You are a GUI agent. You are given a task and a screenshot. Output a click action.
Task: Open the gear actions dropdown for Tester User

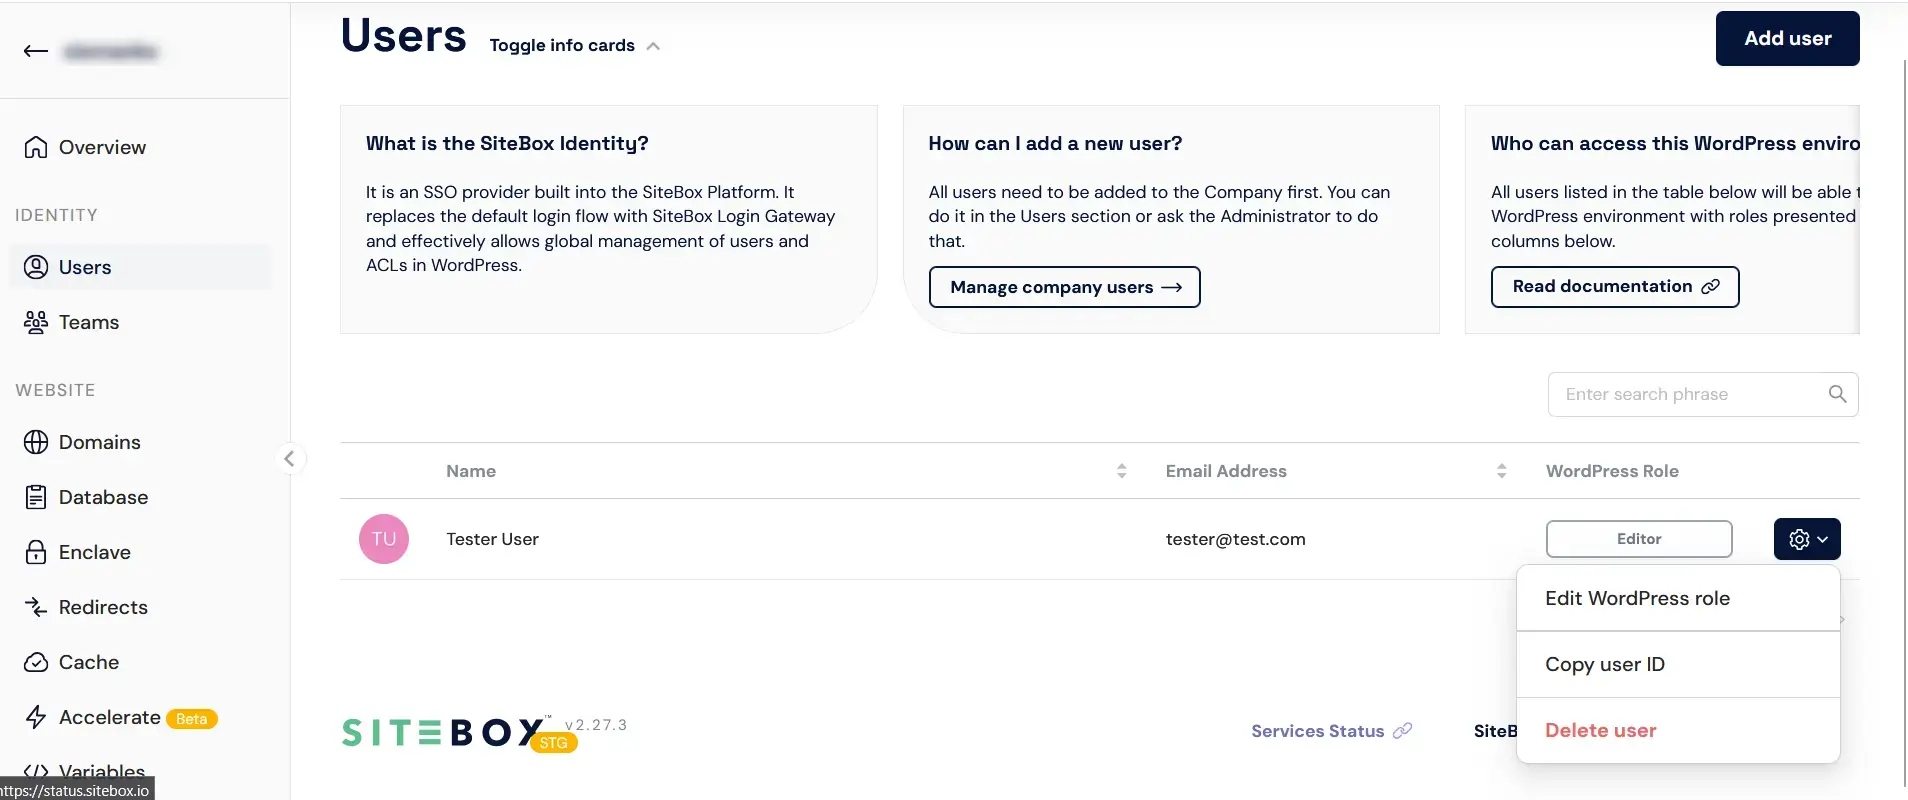pos(1807,539)
